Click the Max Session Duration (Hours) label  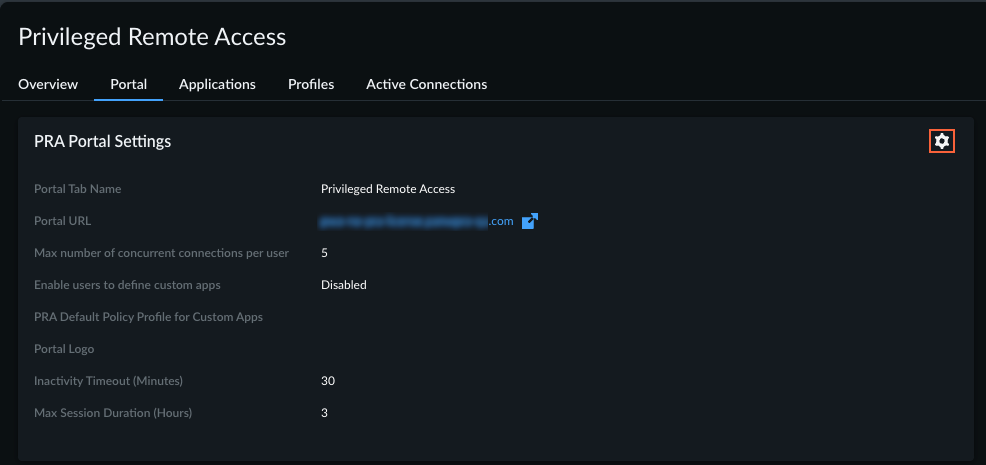(x=112, y=413)
